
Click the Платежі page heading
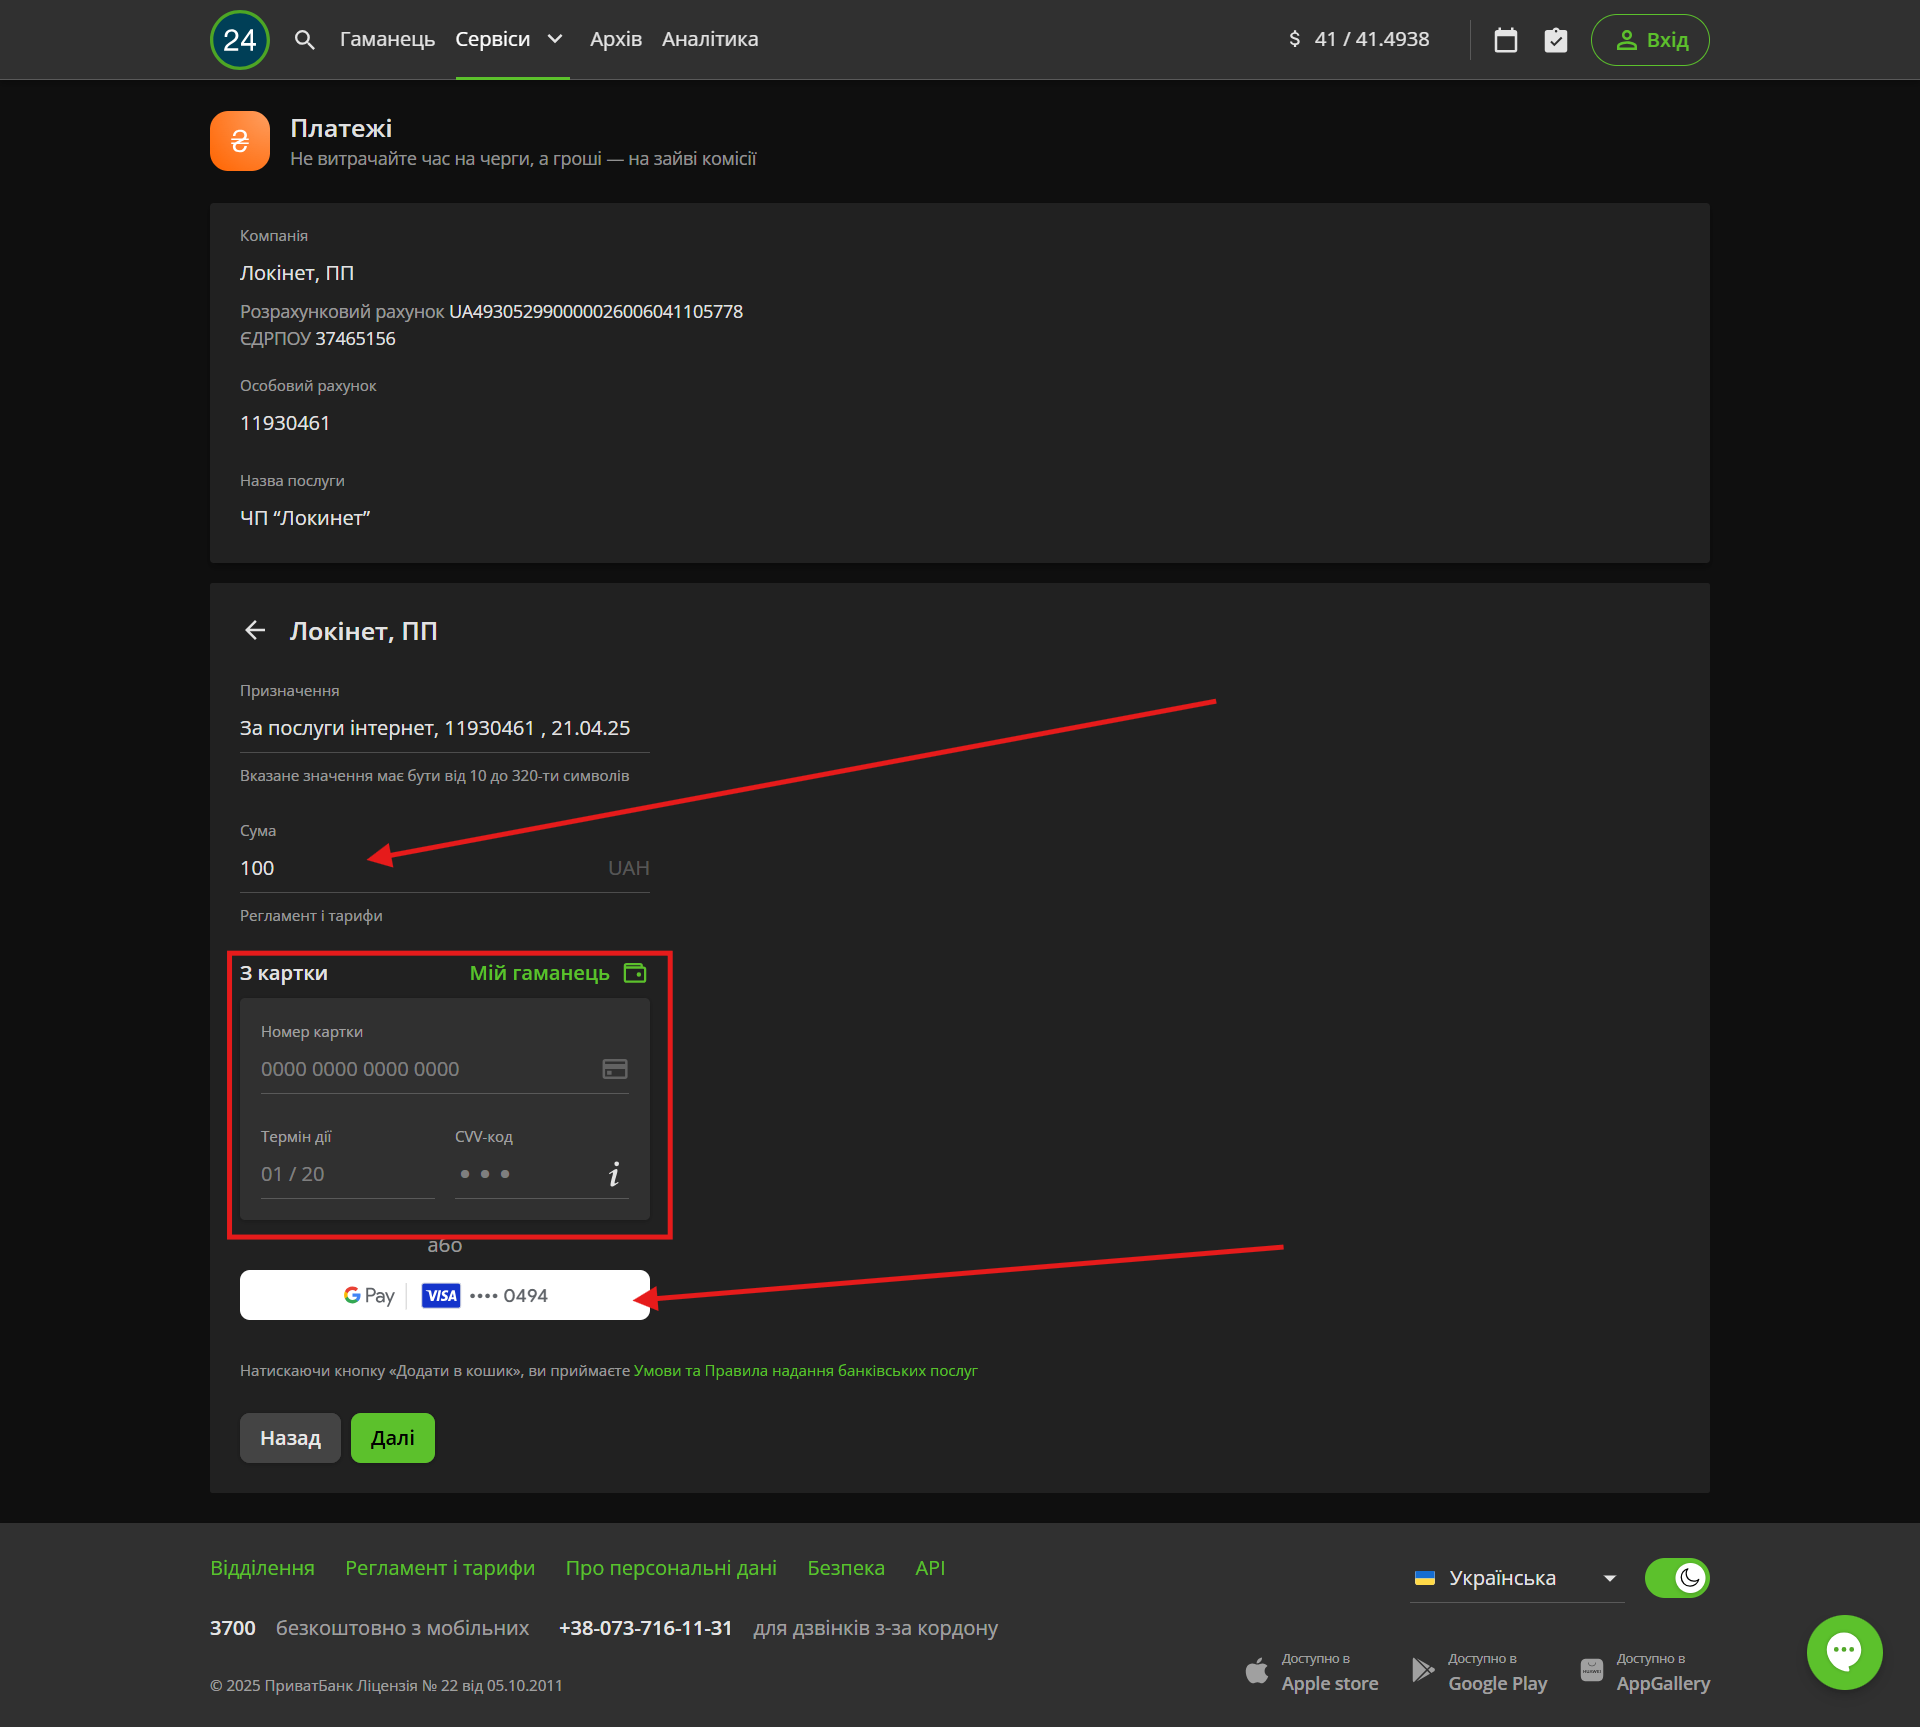341,128
